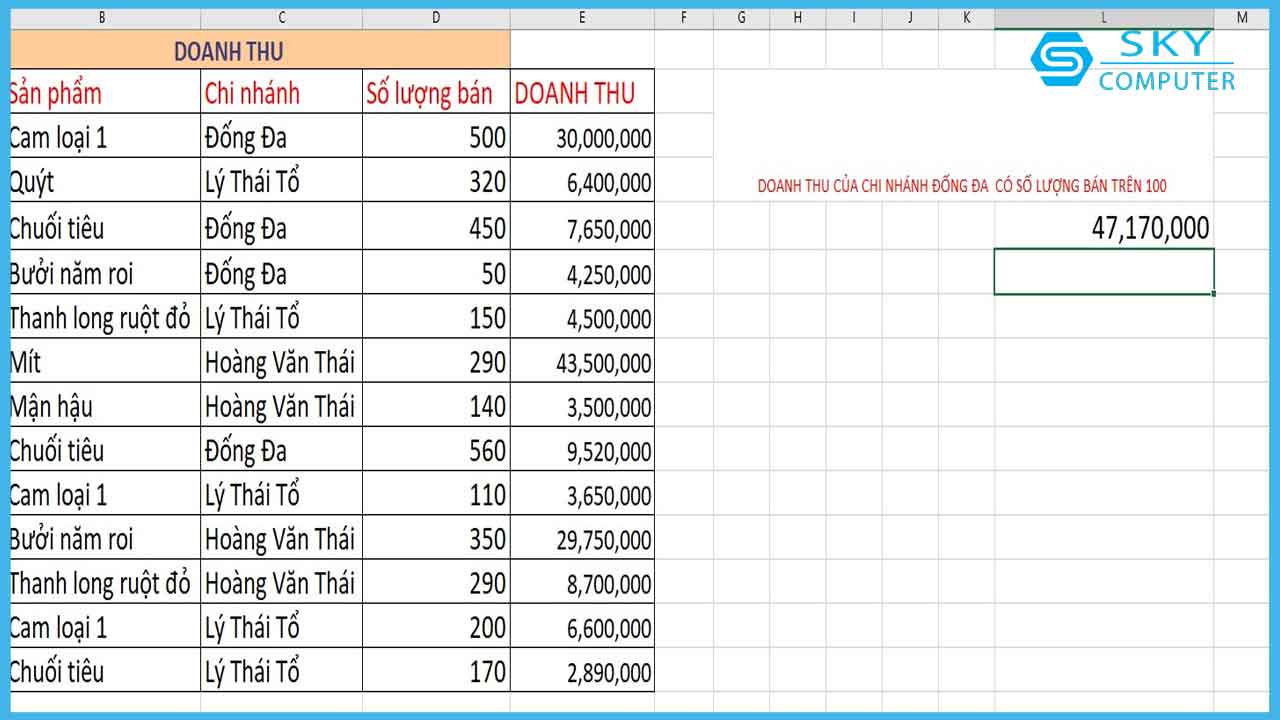
Task: Select column E header
Action: pyautogui.click(x=582, y=17)
